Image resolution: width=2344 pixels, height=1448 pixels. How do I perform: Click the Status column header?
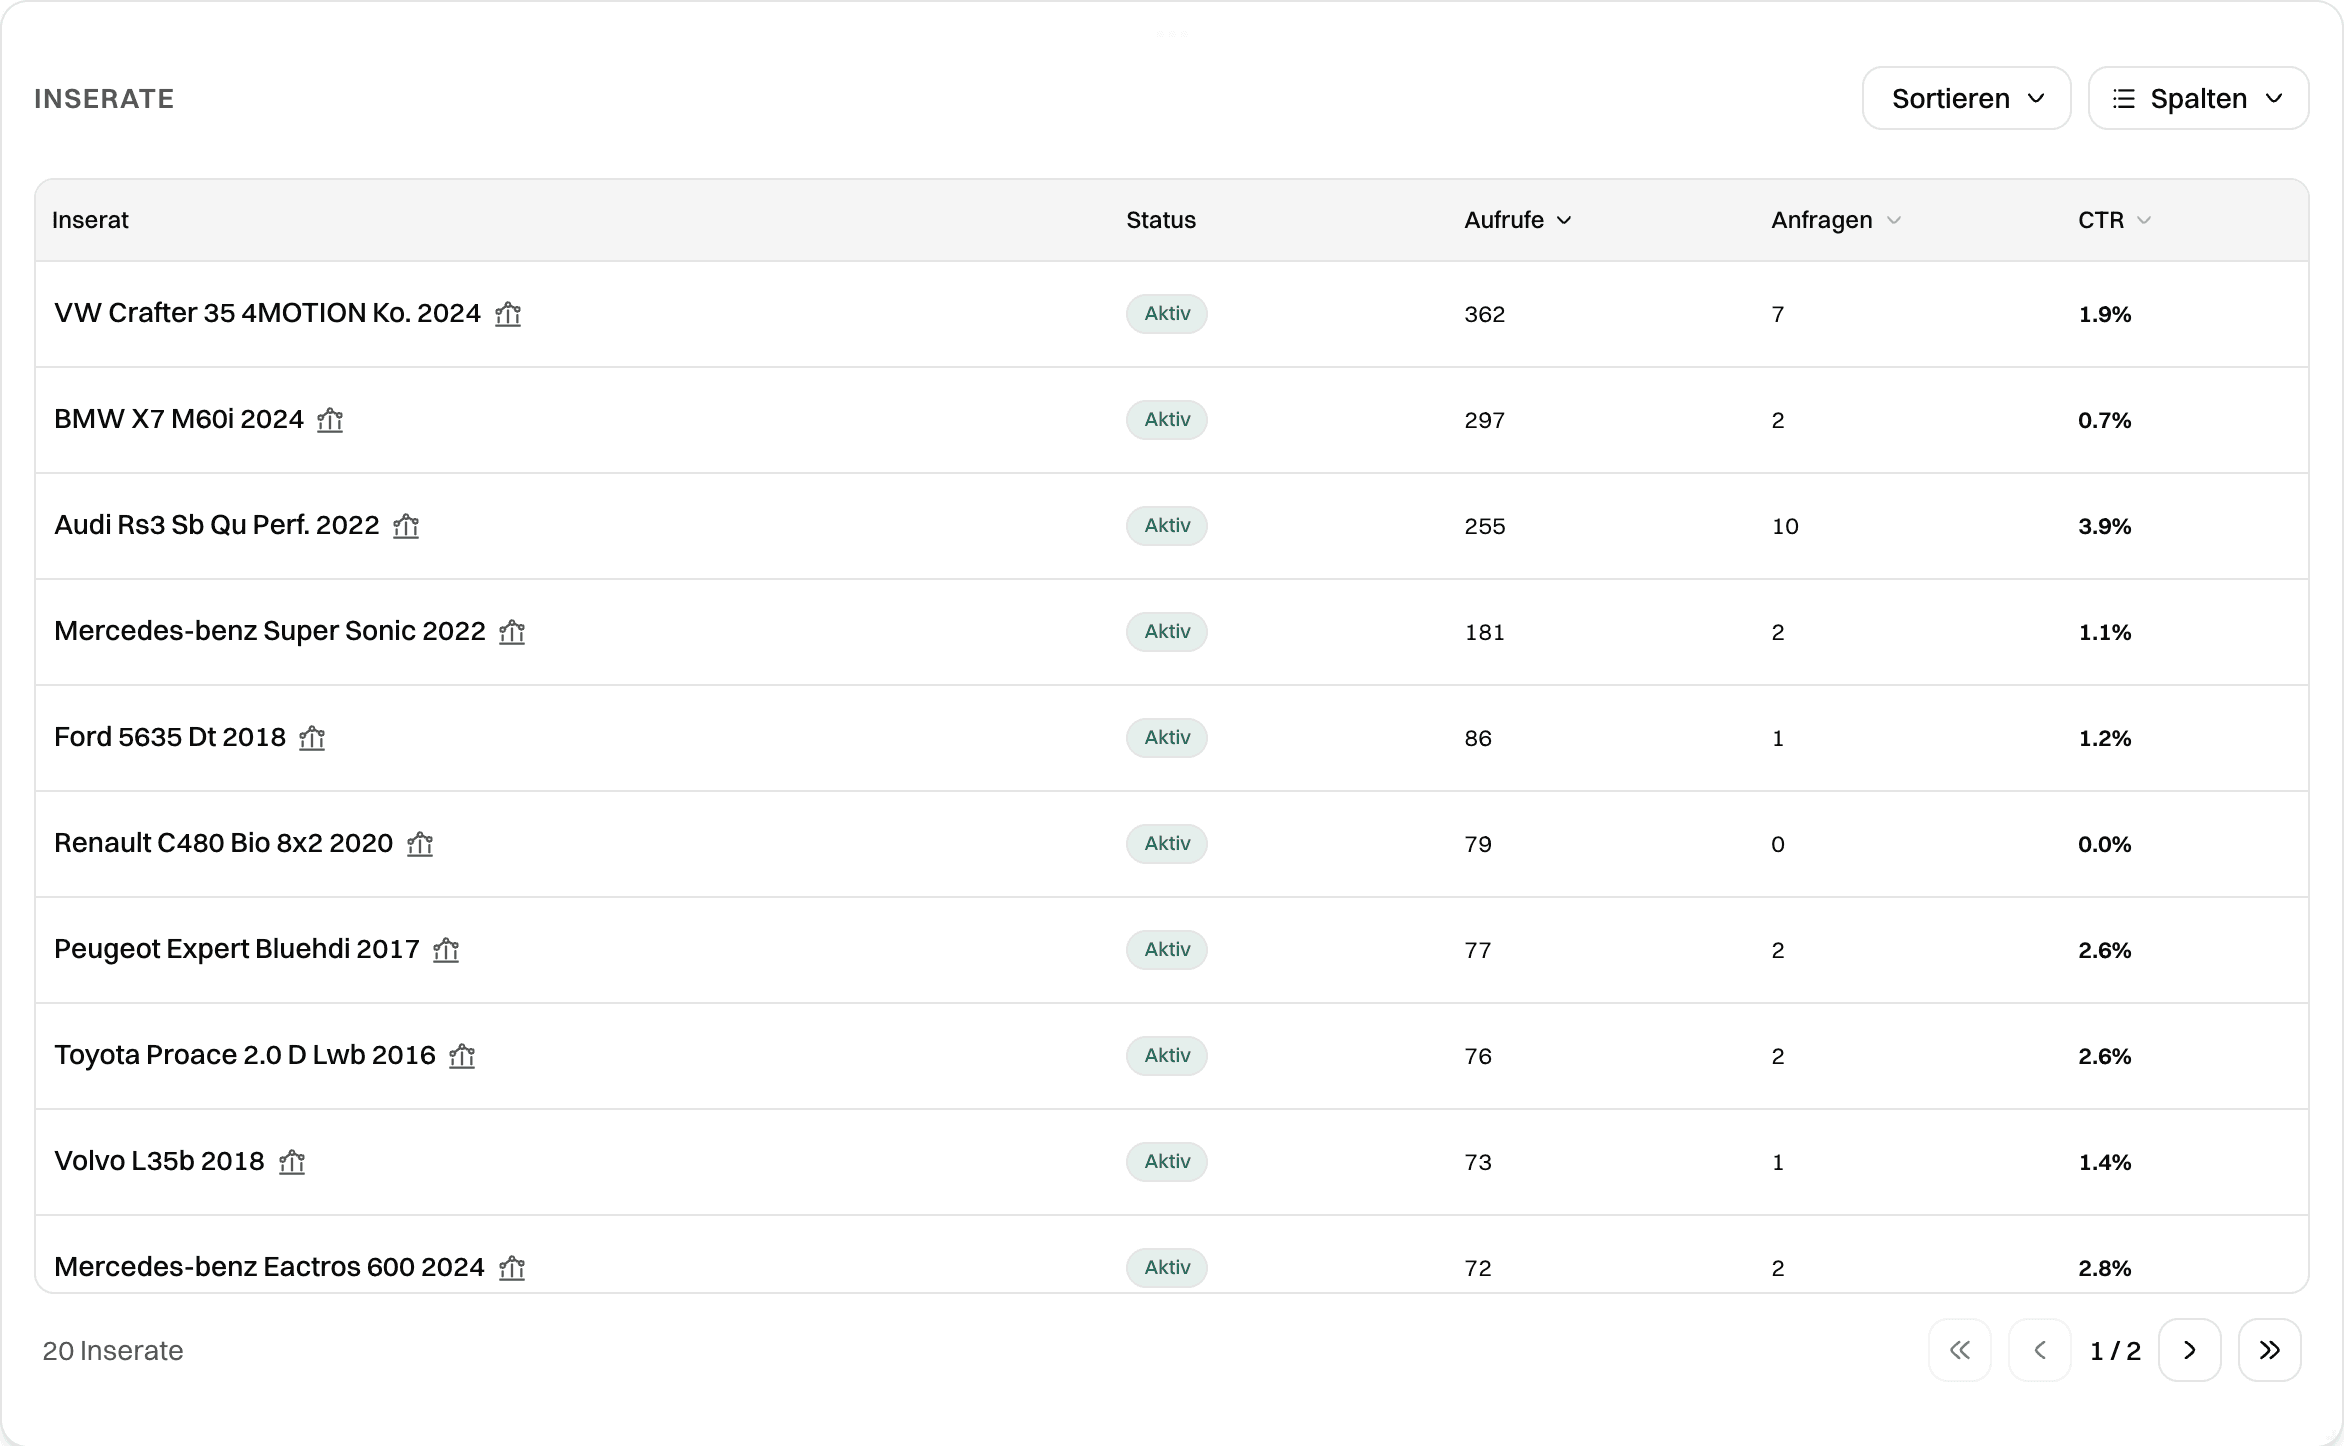1161,220
